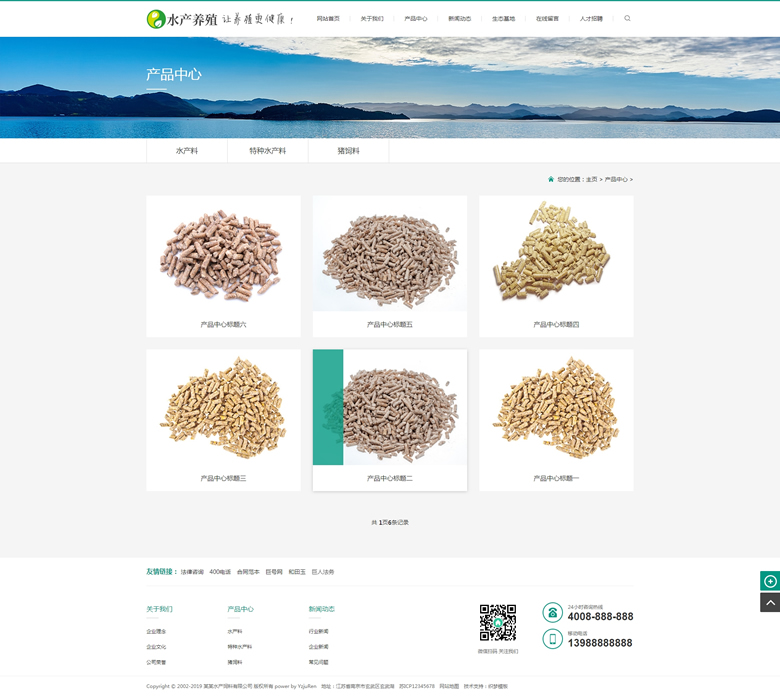Click the 法律咨询 friendly link
This screenshot has height=696, width=780.
tap(191, 572)
